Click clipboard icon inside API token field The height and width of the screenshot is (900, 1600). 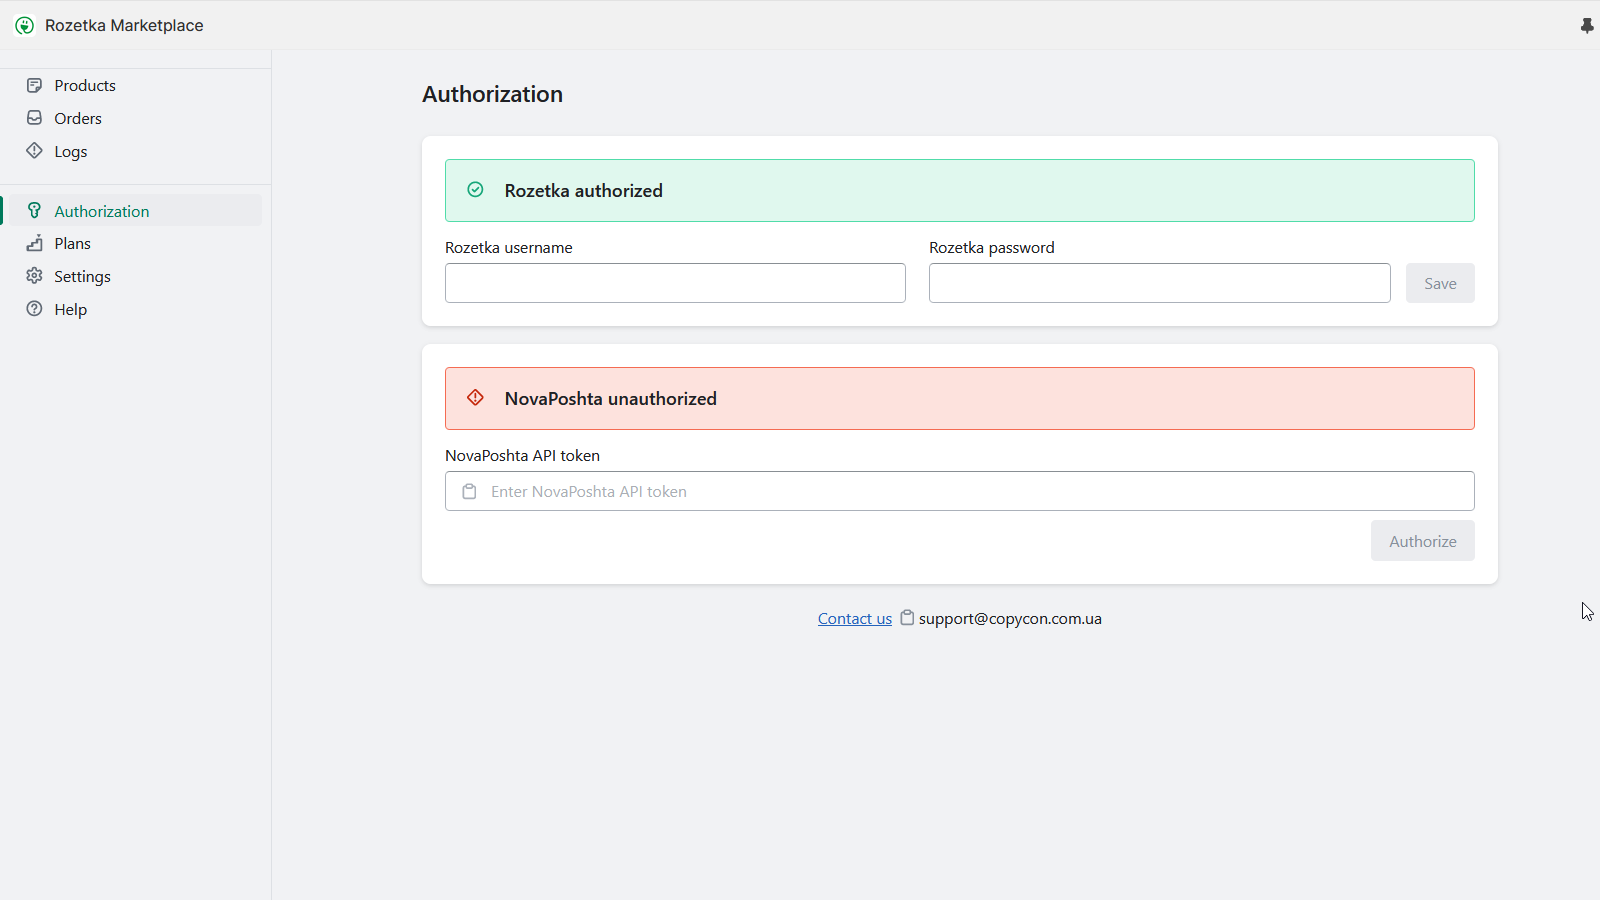(x=469, y=491)
